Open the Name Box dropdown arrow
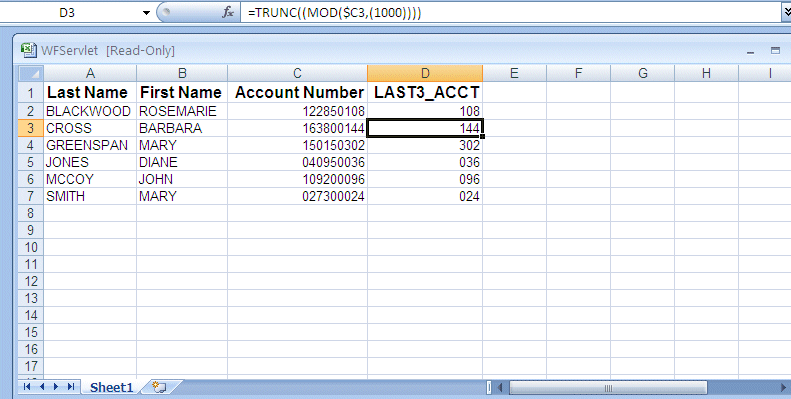The width and height of the screenshot is (791, 399). pos(146,13)
